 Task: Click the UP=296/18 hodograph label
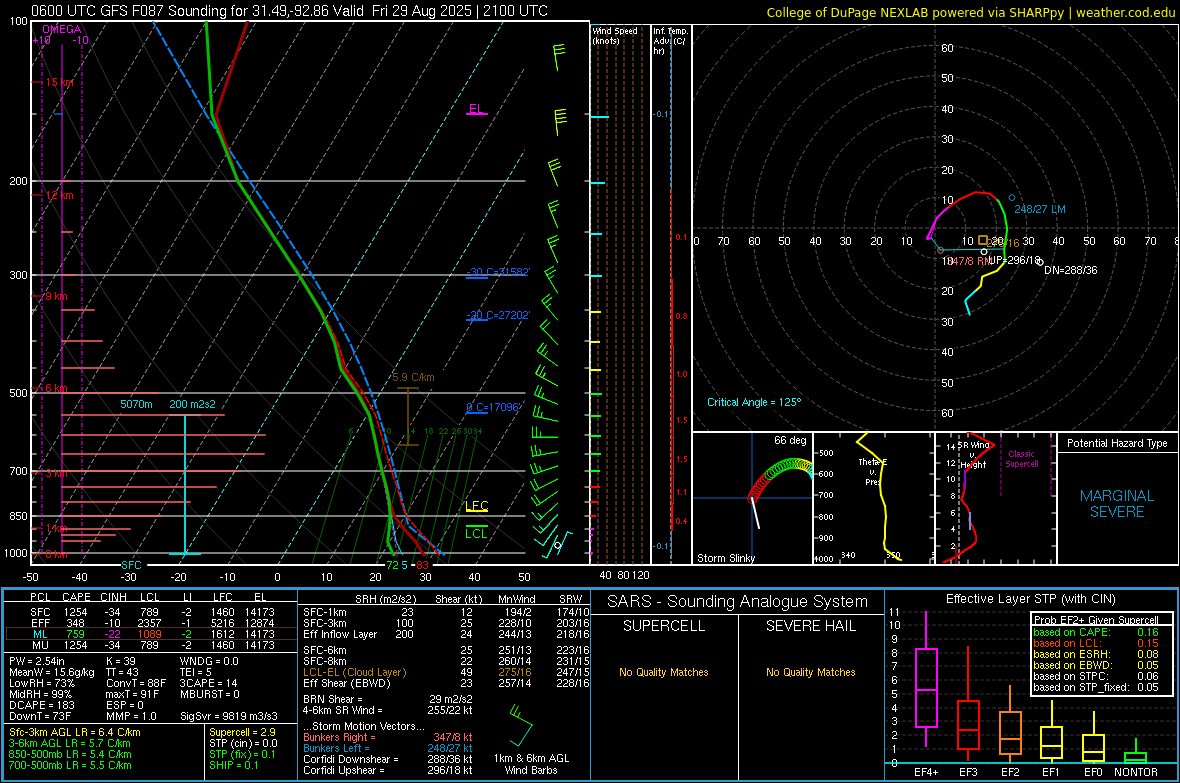(1014, 260)
